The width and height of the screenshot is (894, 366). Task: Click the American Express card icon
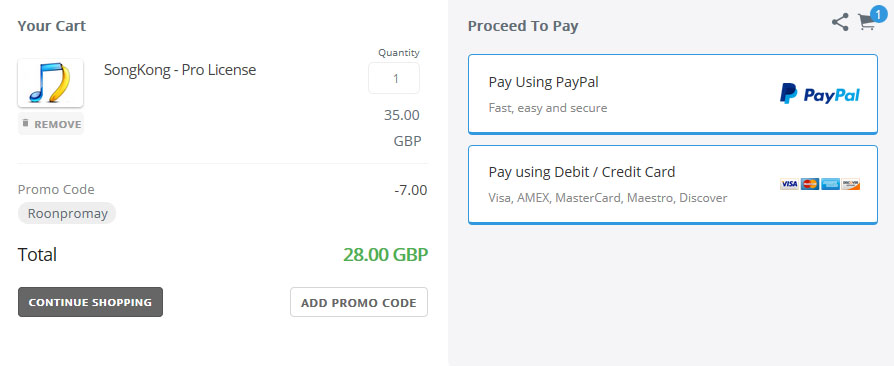tap(830, 184)
